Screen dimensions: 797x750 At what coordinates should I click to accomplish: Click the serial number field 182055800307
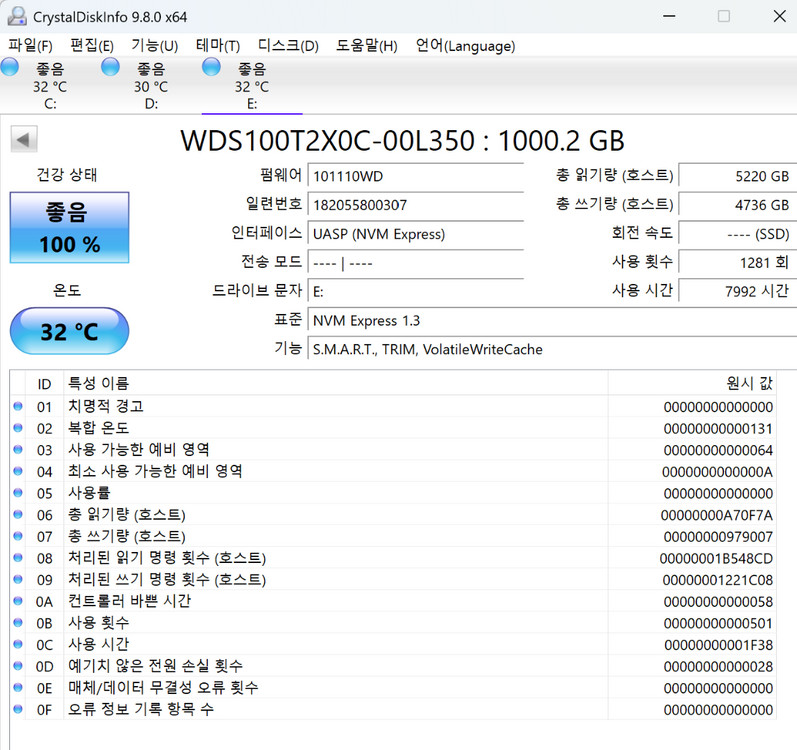pyautogui.click(x=416, y=205)
